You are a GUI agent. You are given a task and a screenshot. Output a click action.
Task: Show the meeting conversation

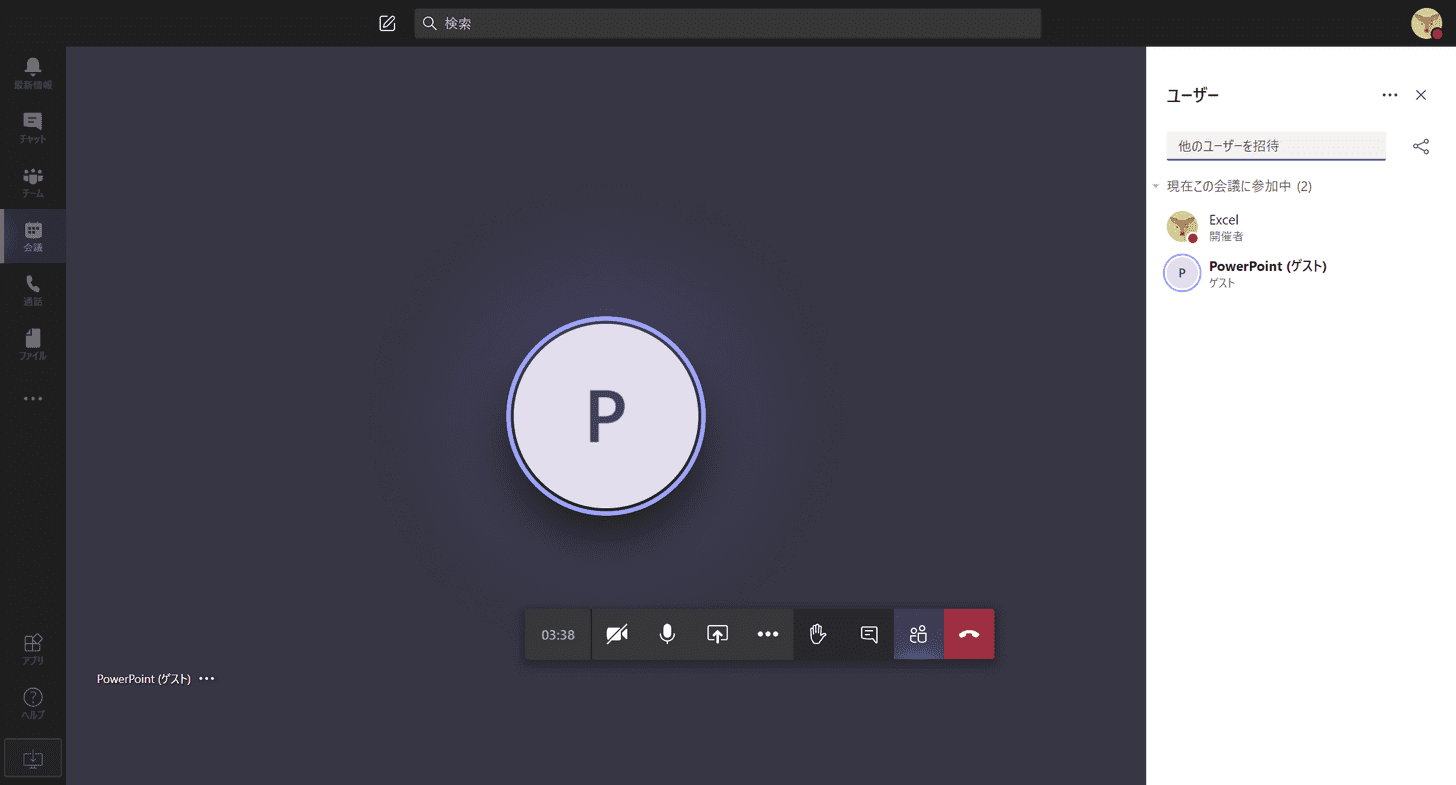coord(869,634)
